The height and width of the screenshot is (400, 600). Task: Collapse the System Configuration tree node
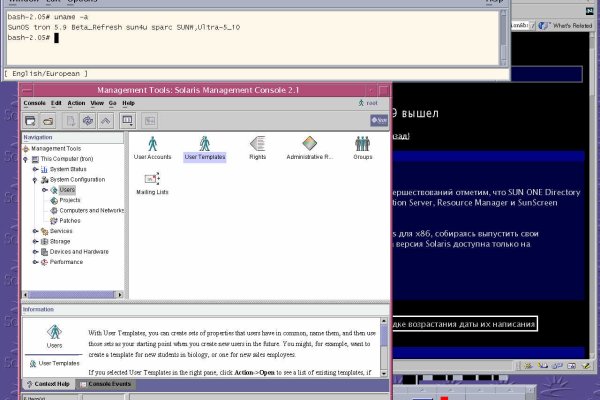coord(35,179)
